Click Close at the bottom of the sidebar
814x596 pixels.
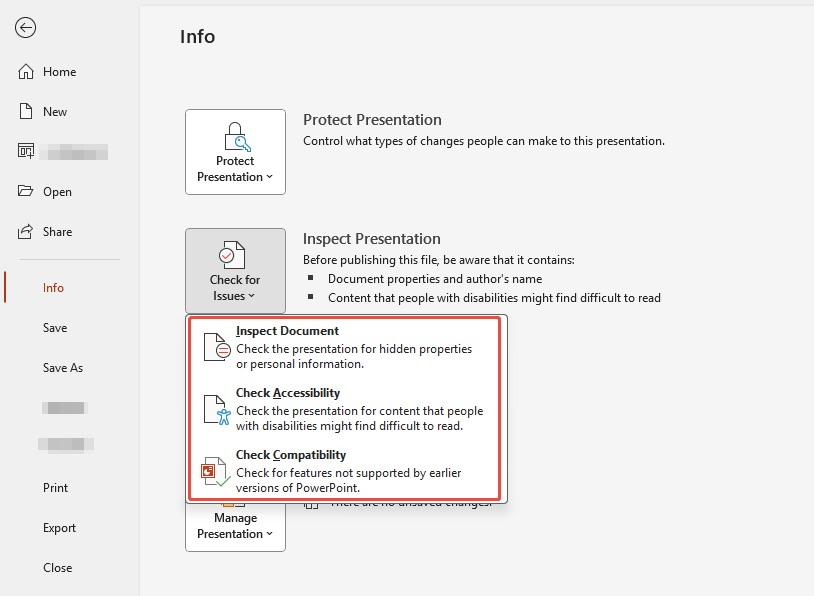(x=57, y=567)
